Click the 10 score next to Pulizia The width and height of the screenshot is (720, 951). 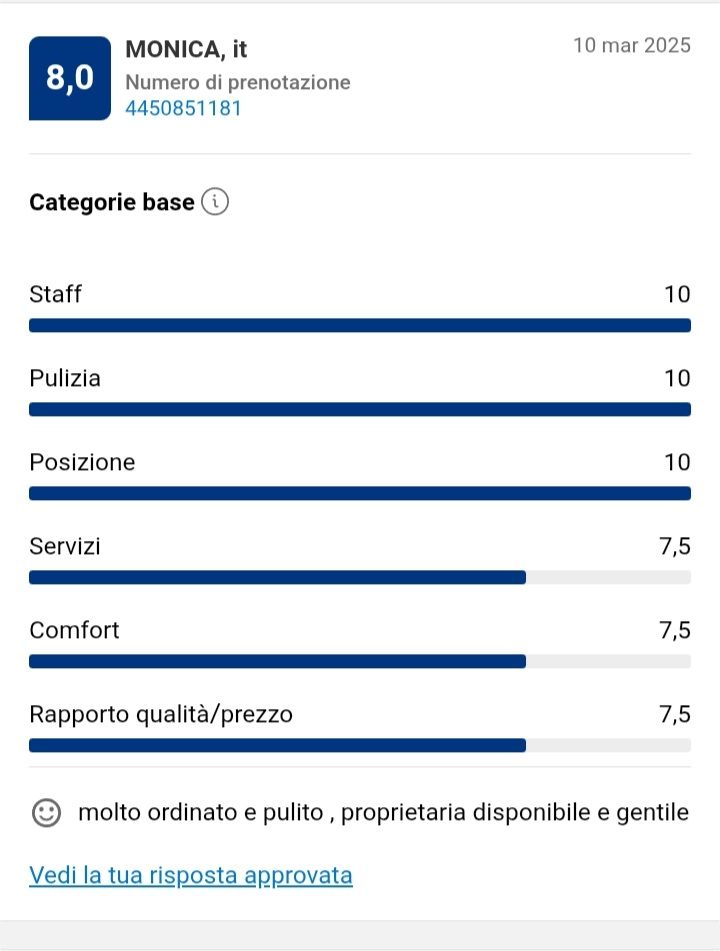[677, 378]
